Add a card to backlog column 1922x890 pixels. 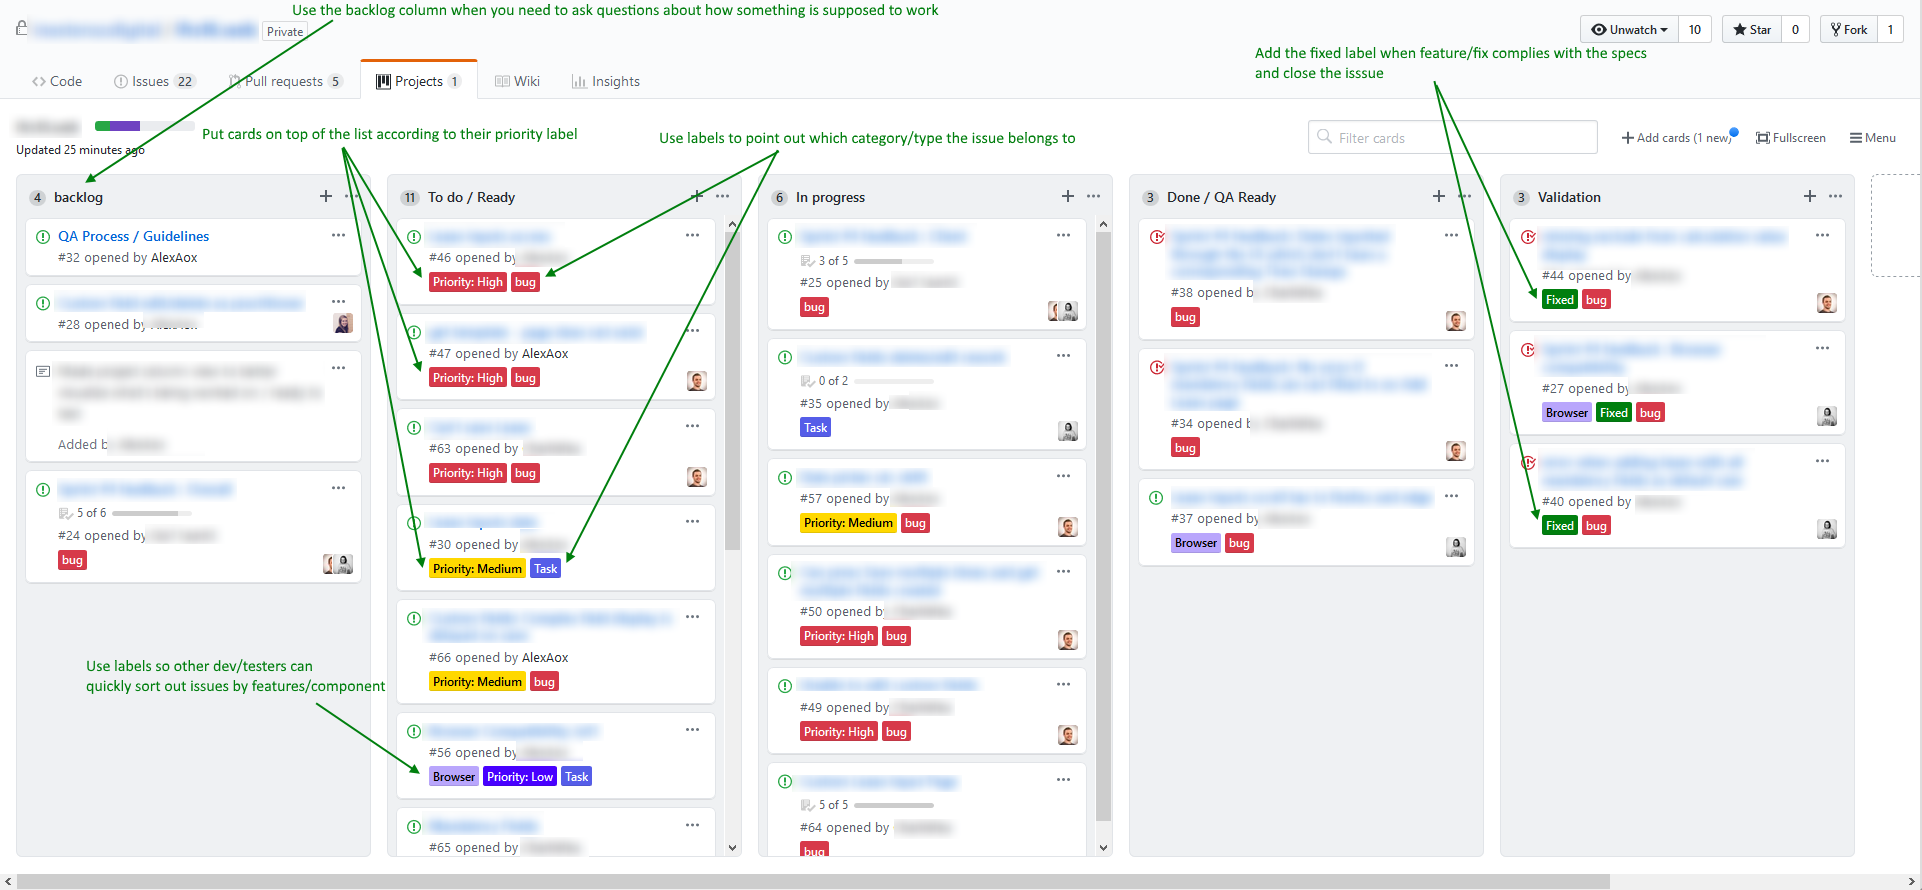pyautogui.click(x=326, y=196)
